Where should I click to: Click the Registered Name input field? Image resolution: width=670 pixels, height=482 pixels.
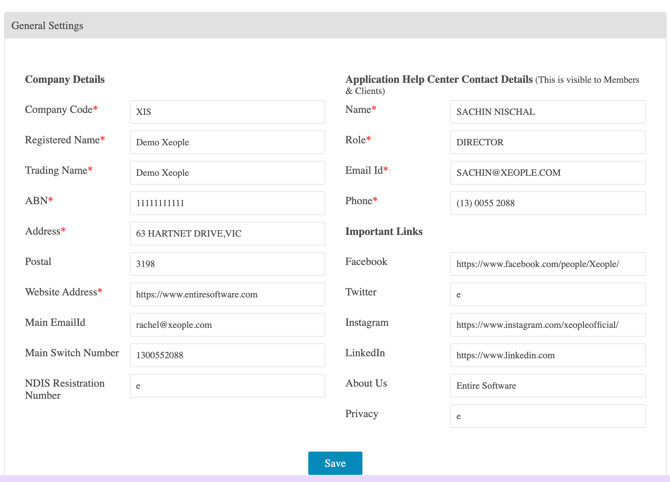coord(227,142)
